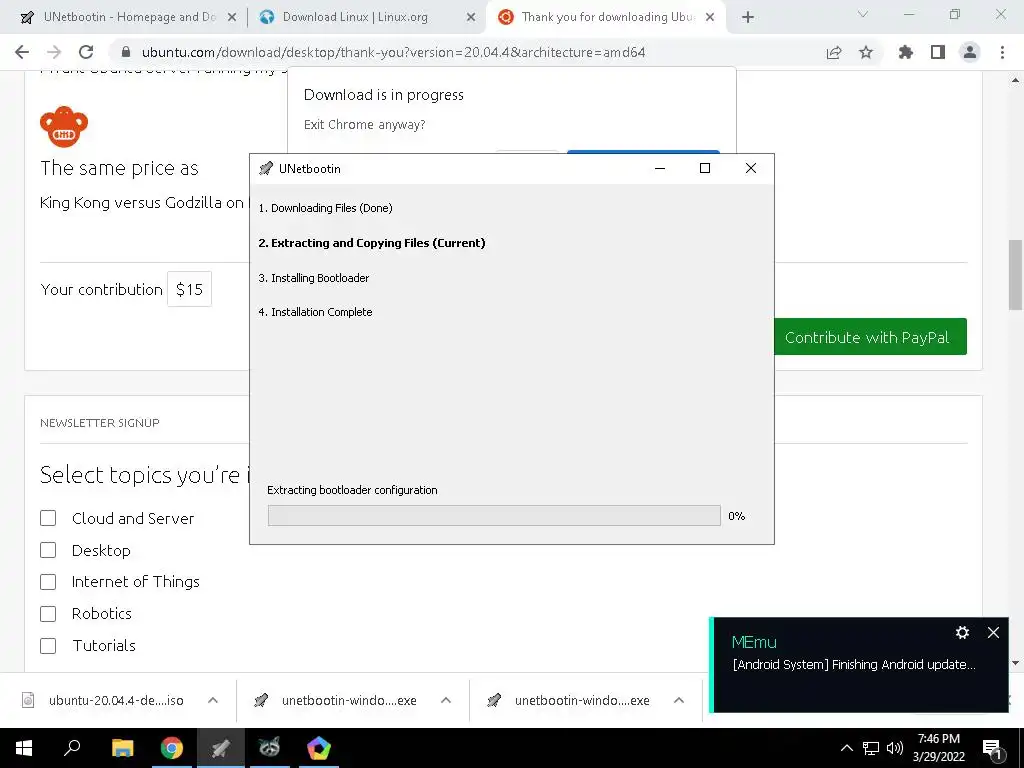Close the Download Linux tab

pyautogui.click(x=471, y=18)
